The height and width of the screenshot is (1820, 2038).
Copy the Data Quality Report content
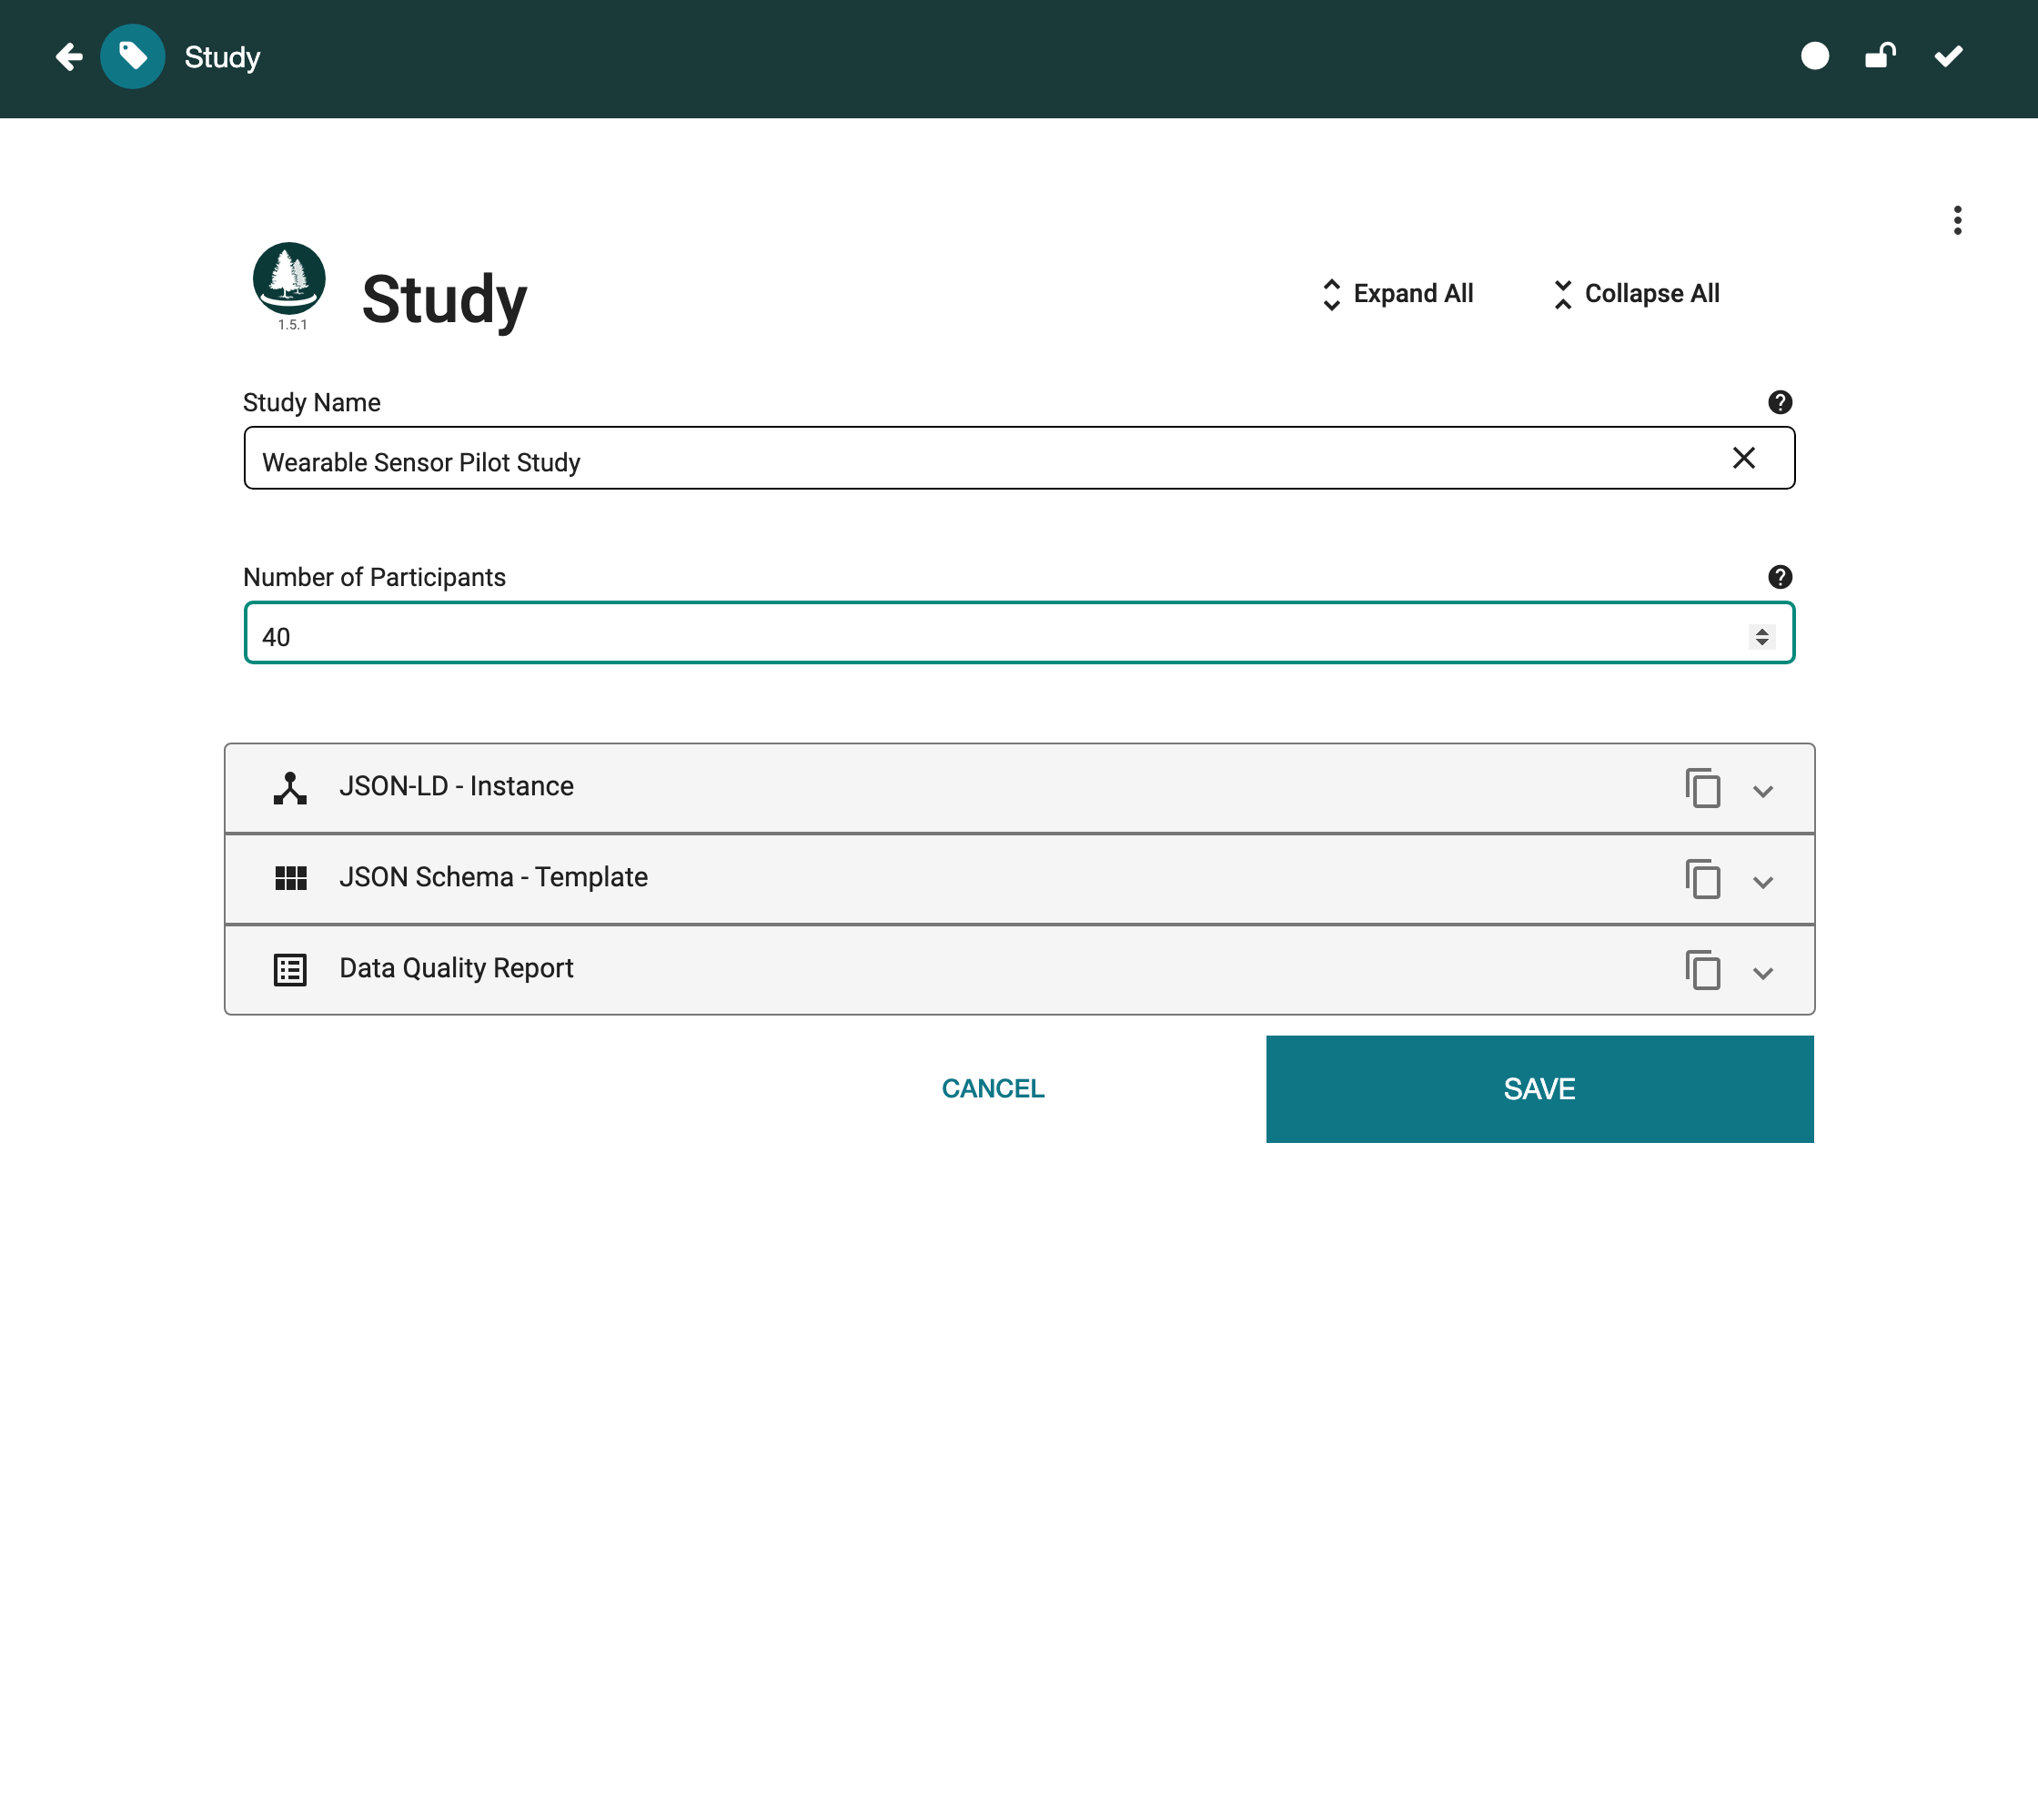tap(1703, 970)
